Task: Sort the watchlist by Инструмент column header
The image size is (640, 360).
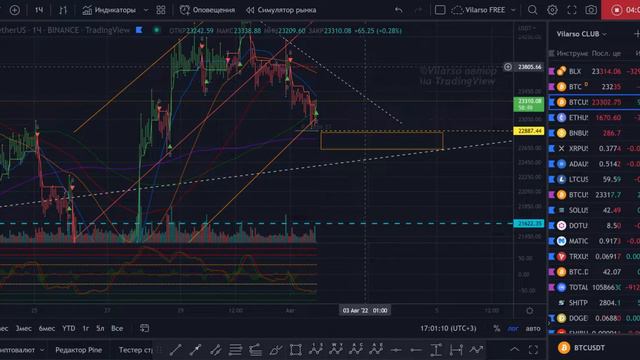Action: click(x=572, y=53)
